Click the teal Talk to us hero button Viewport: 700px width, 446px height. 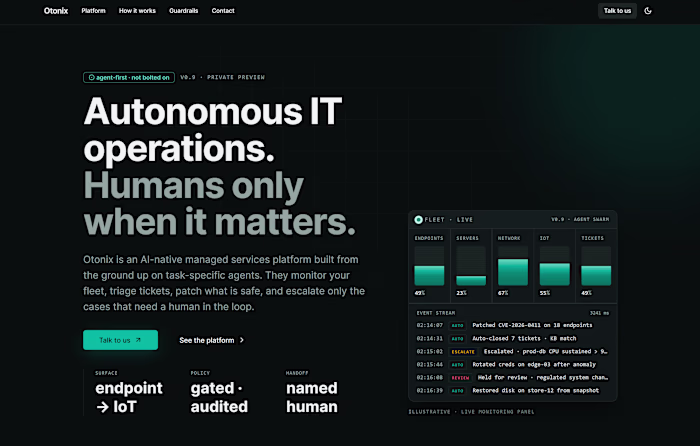121,340
